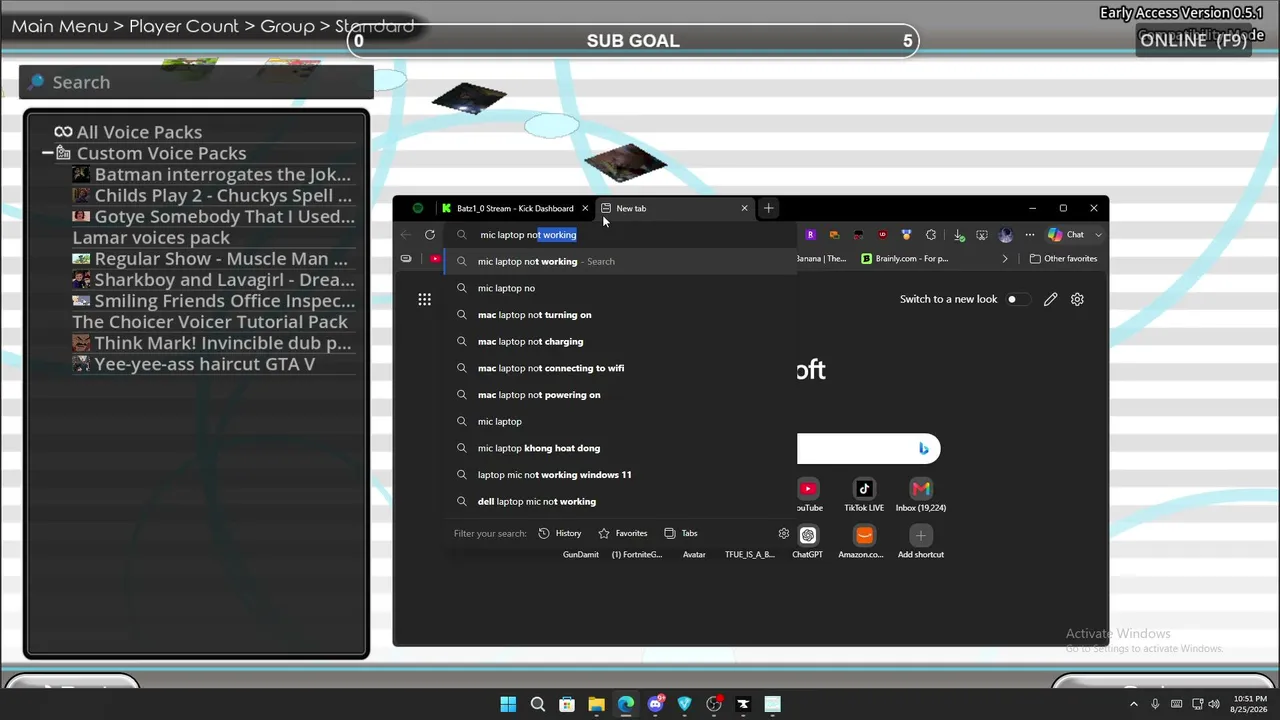Open the Other favorites folder

[x=1063, y=259]
